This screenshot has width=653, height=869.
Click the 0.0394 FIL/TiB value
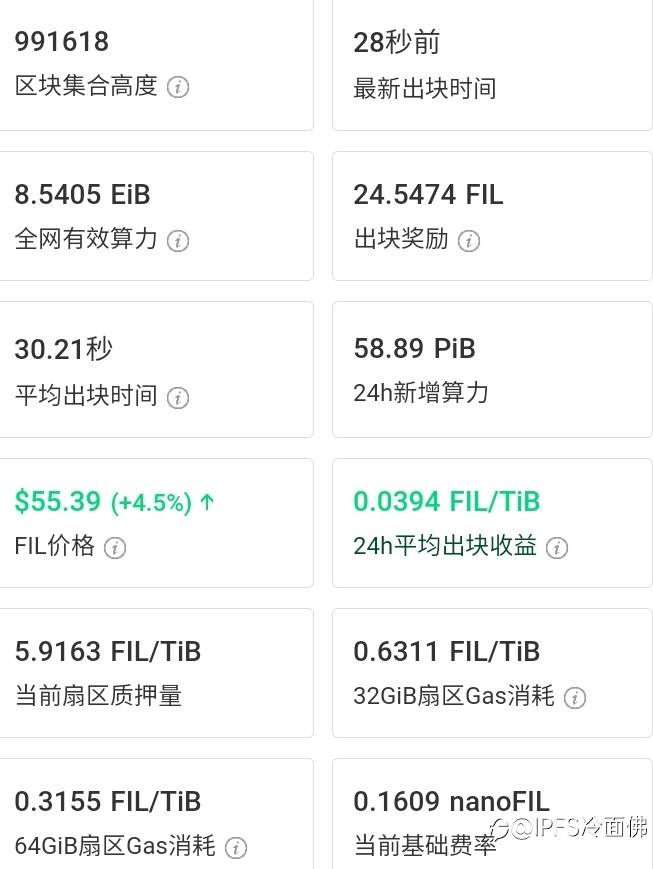click(446, 501)
